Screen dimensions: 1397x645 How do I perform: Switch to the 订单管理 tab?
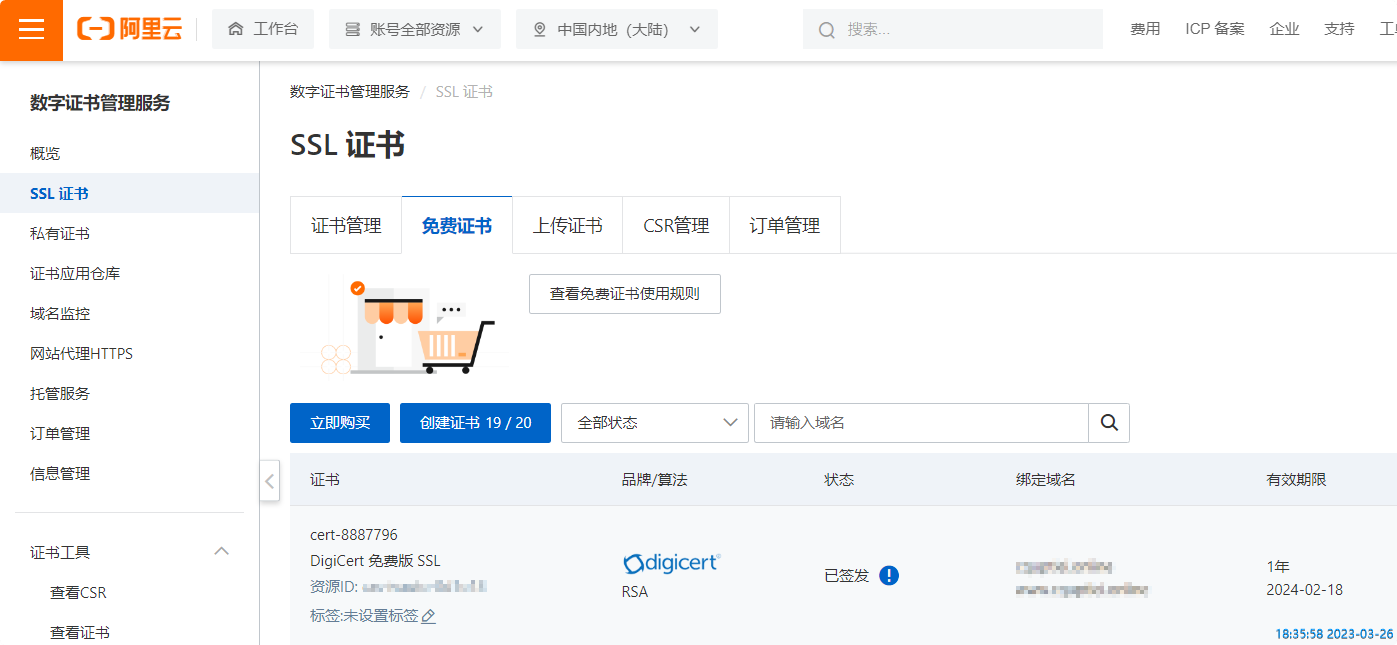[785, 225]
